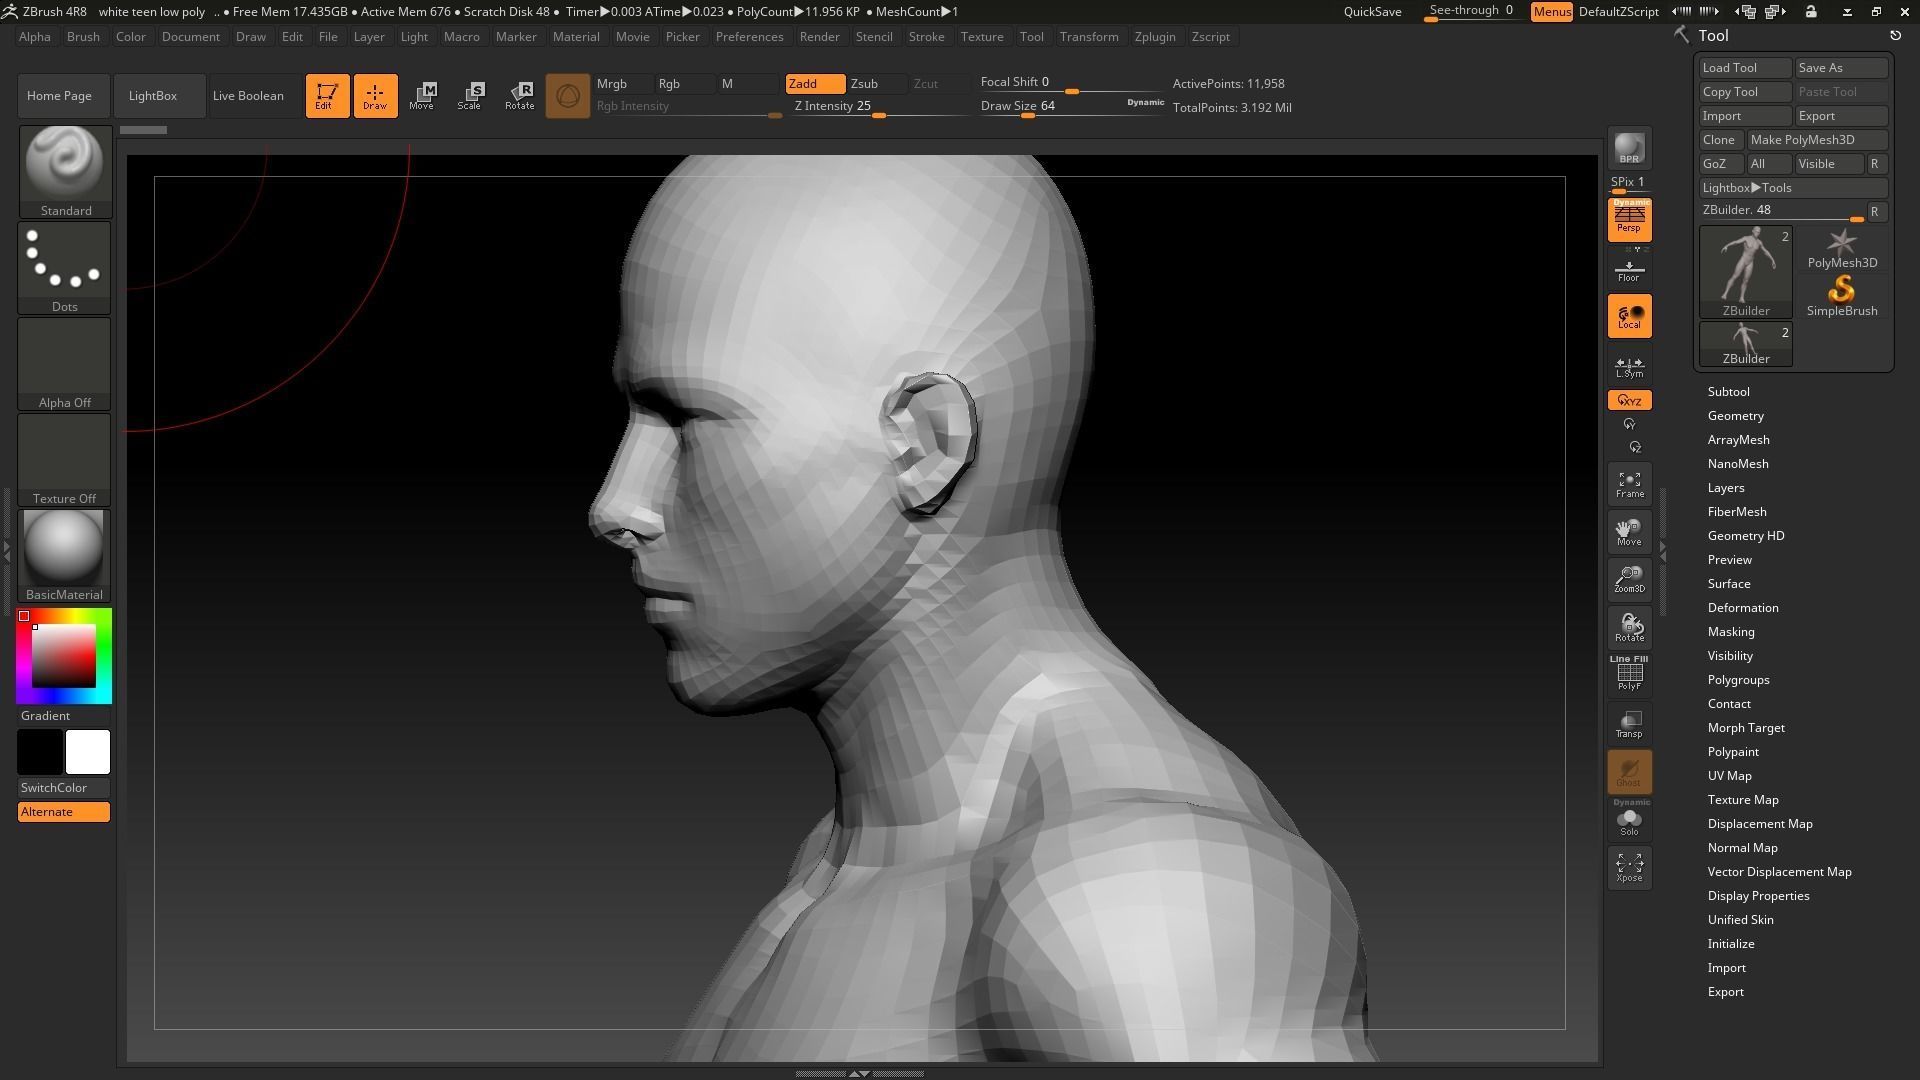The image size is (1920, 1080).
Task: Open the Zplugin menu
Action: (1154, 37)
